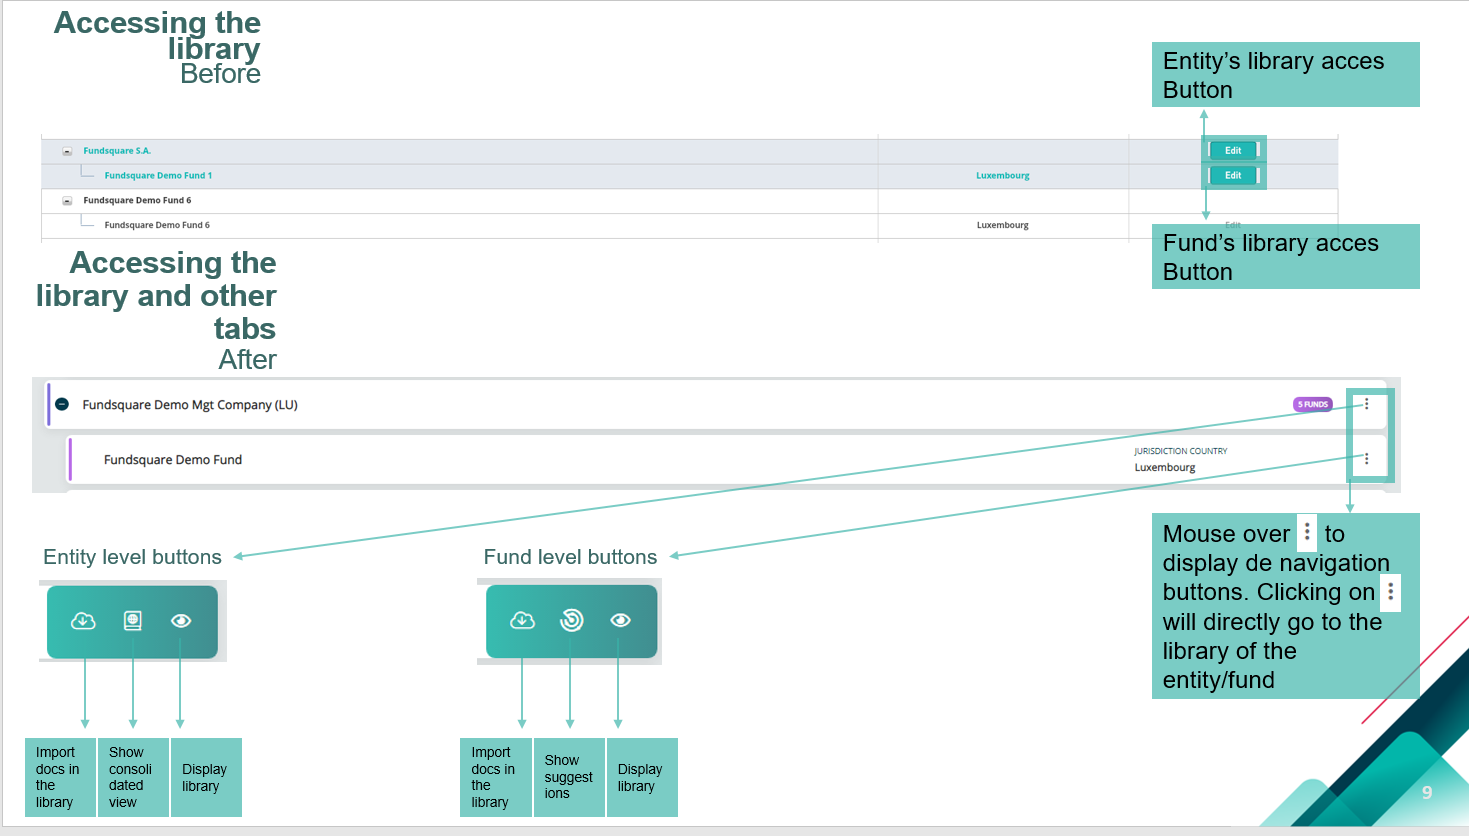The image size is (1469, 836).
Task: Click the slide page number 9
Action: pyautogui.click(x=1427, y=793)
